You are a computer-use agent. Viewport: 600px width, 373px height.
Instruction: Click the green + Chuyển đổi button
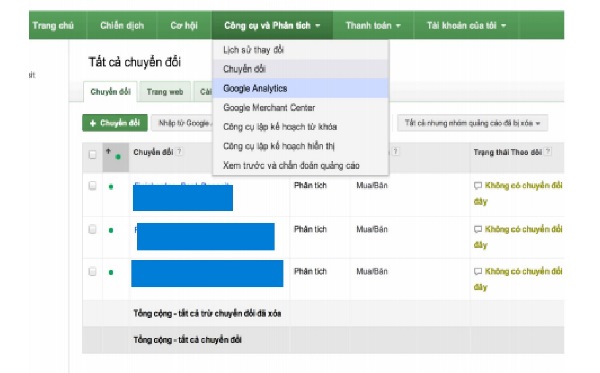pos(115,123)
